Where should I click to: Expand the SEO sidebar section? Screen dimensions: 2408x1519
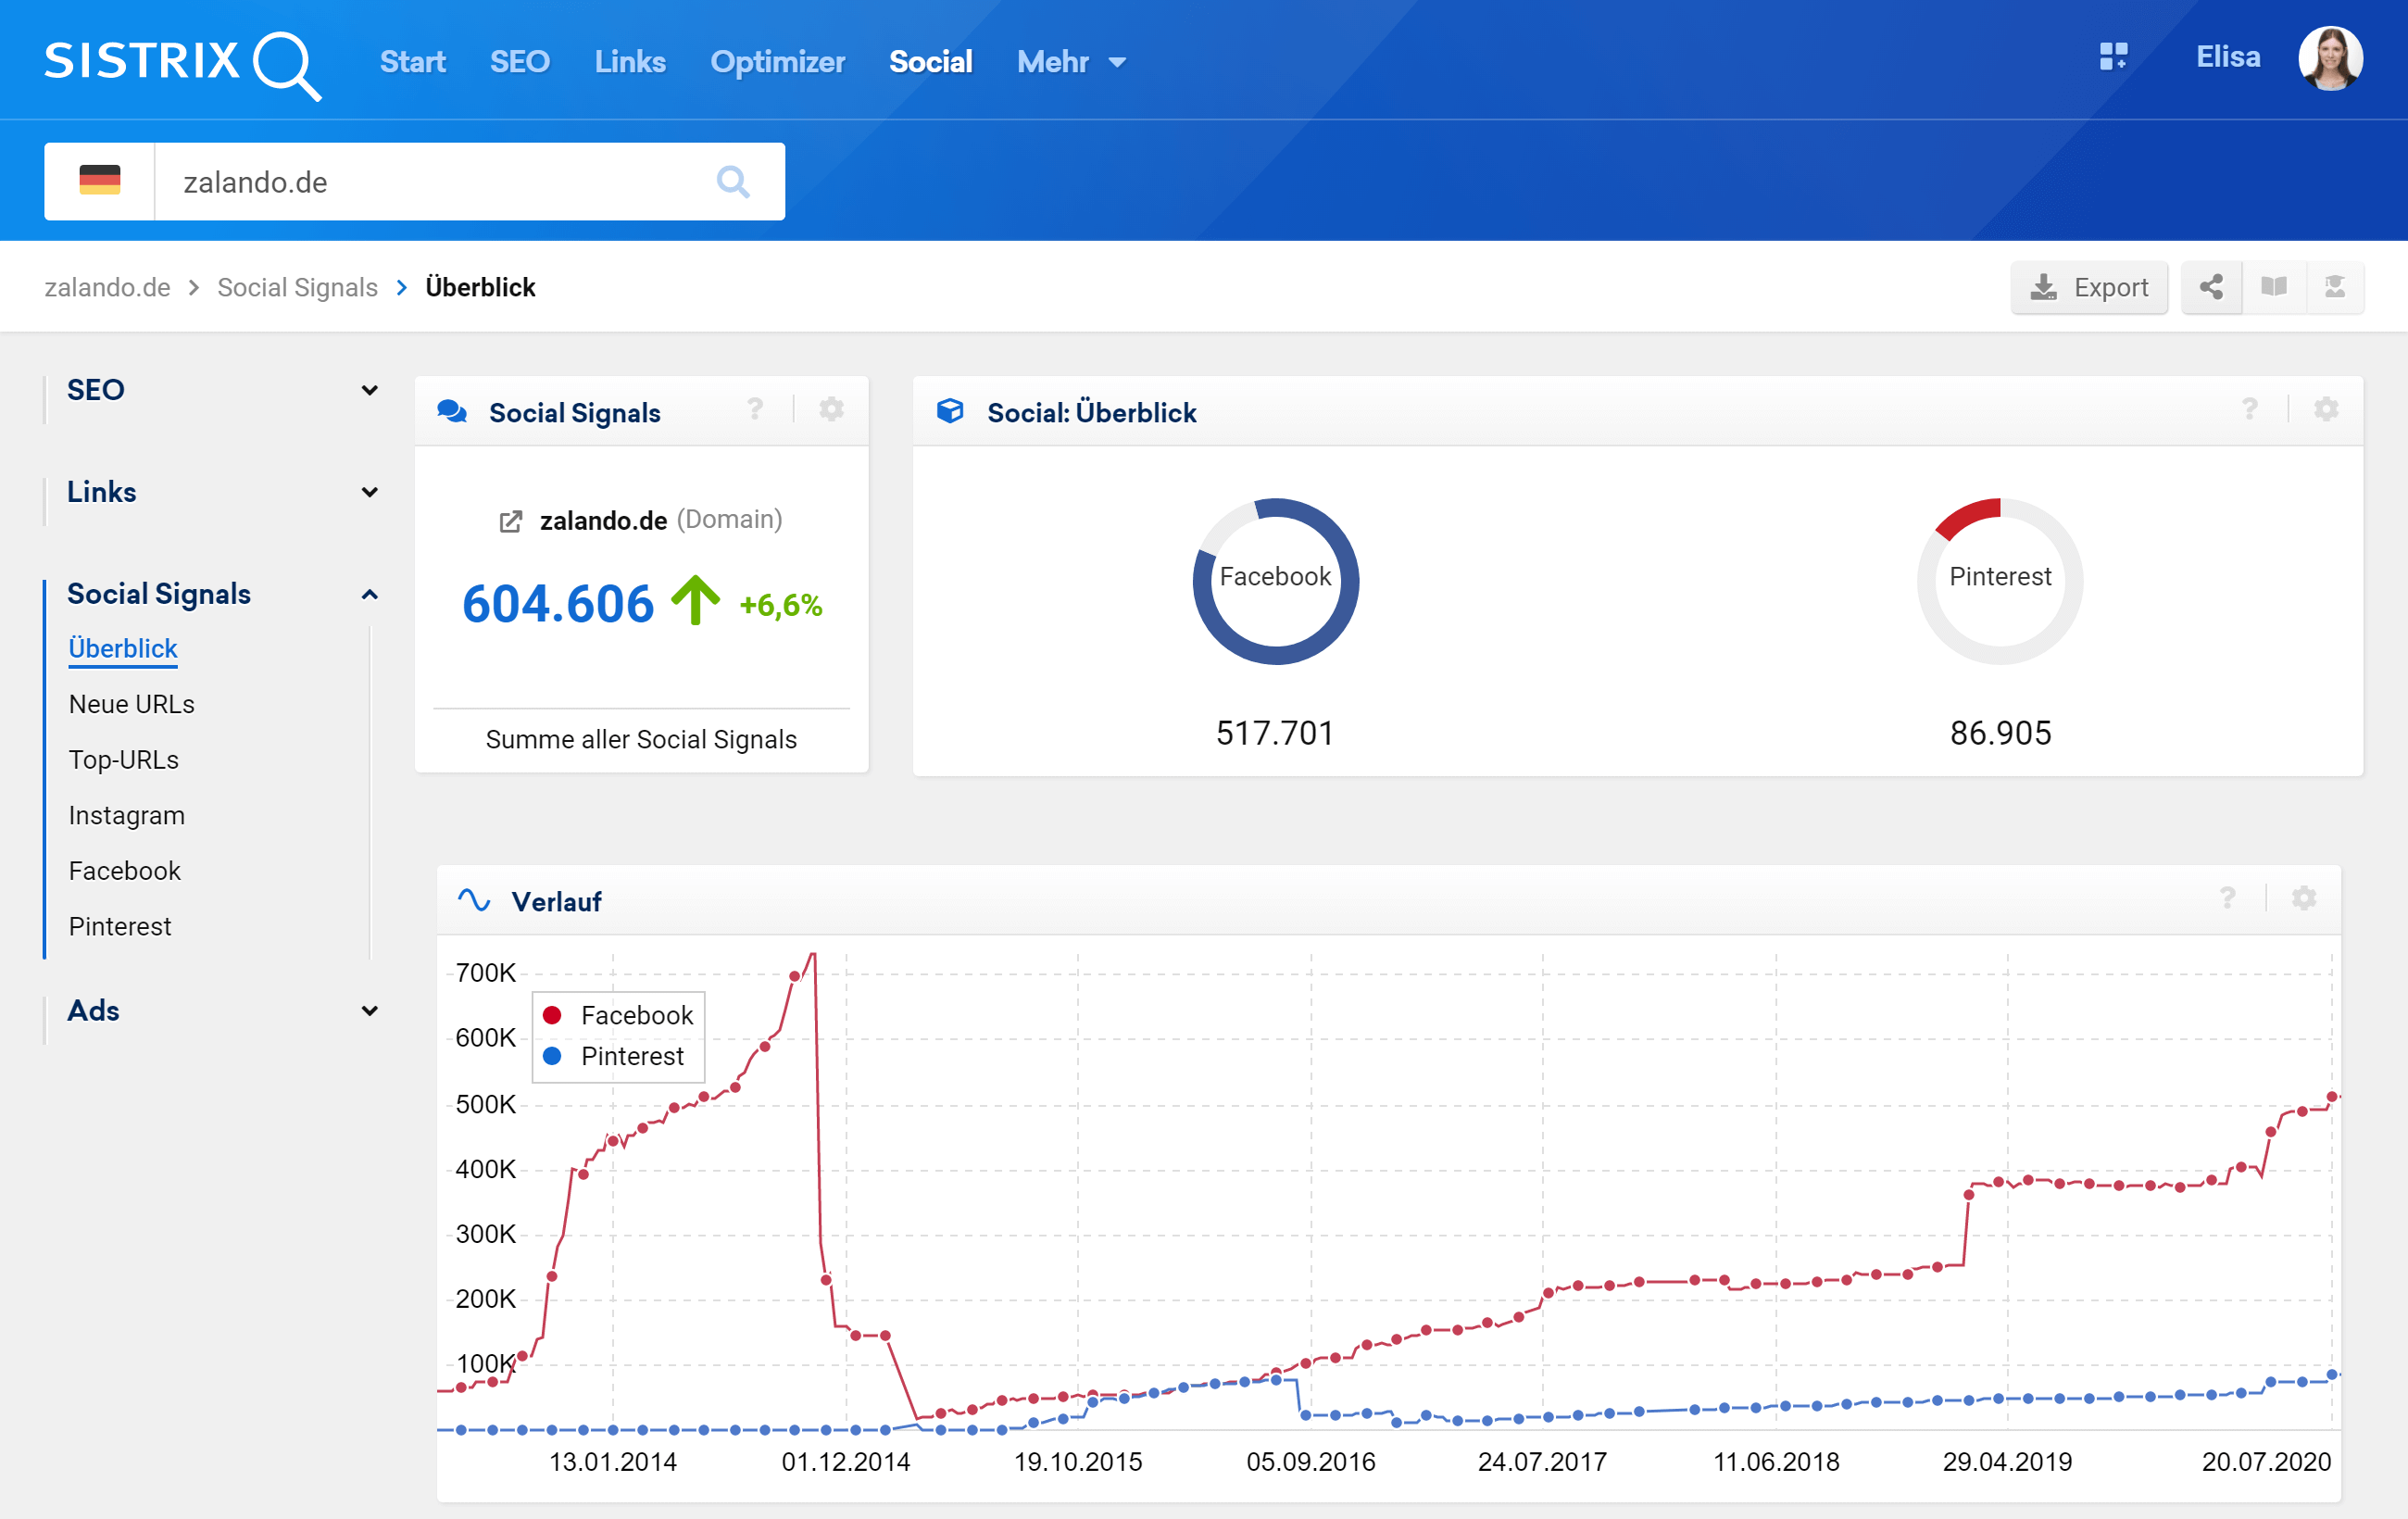click(x=369, y=390)
